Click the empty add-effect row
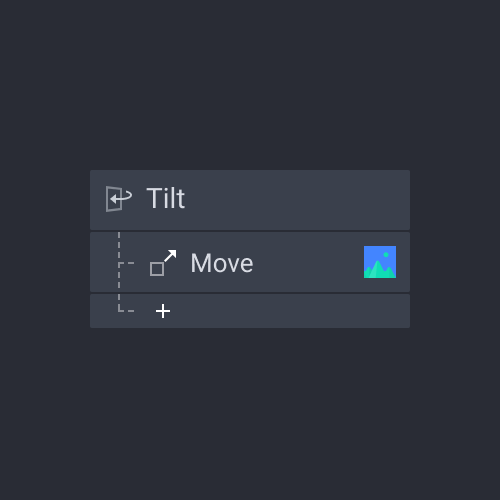The width and height of the screenshot is (500, 500). [250, 311]
